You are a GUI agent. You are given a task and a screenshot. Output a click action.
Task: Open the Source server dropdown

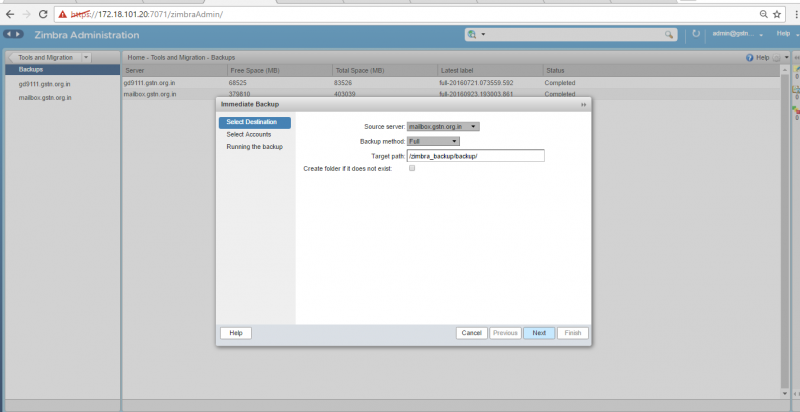pyautogui.click(x=443, y=126)
